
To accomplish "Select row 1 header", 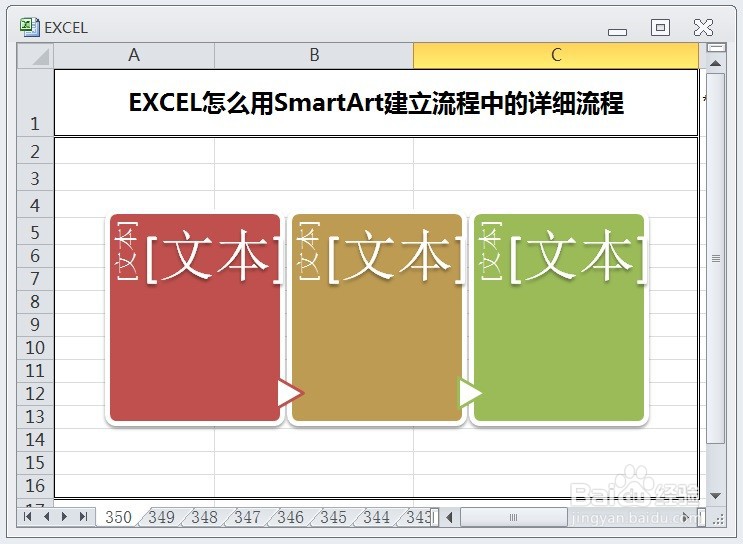I will (36, 103).
